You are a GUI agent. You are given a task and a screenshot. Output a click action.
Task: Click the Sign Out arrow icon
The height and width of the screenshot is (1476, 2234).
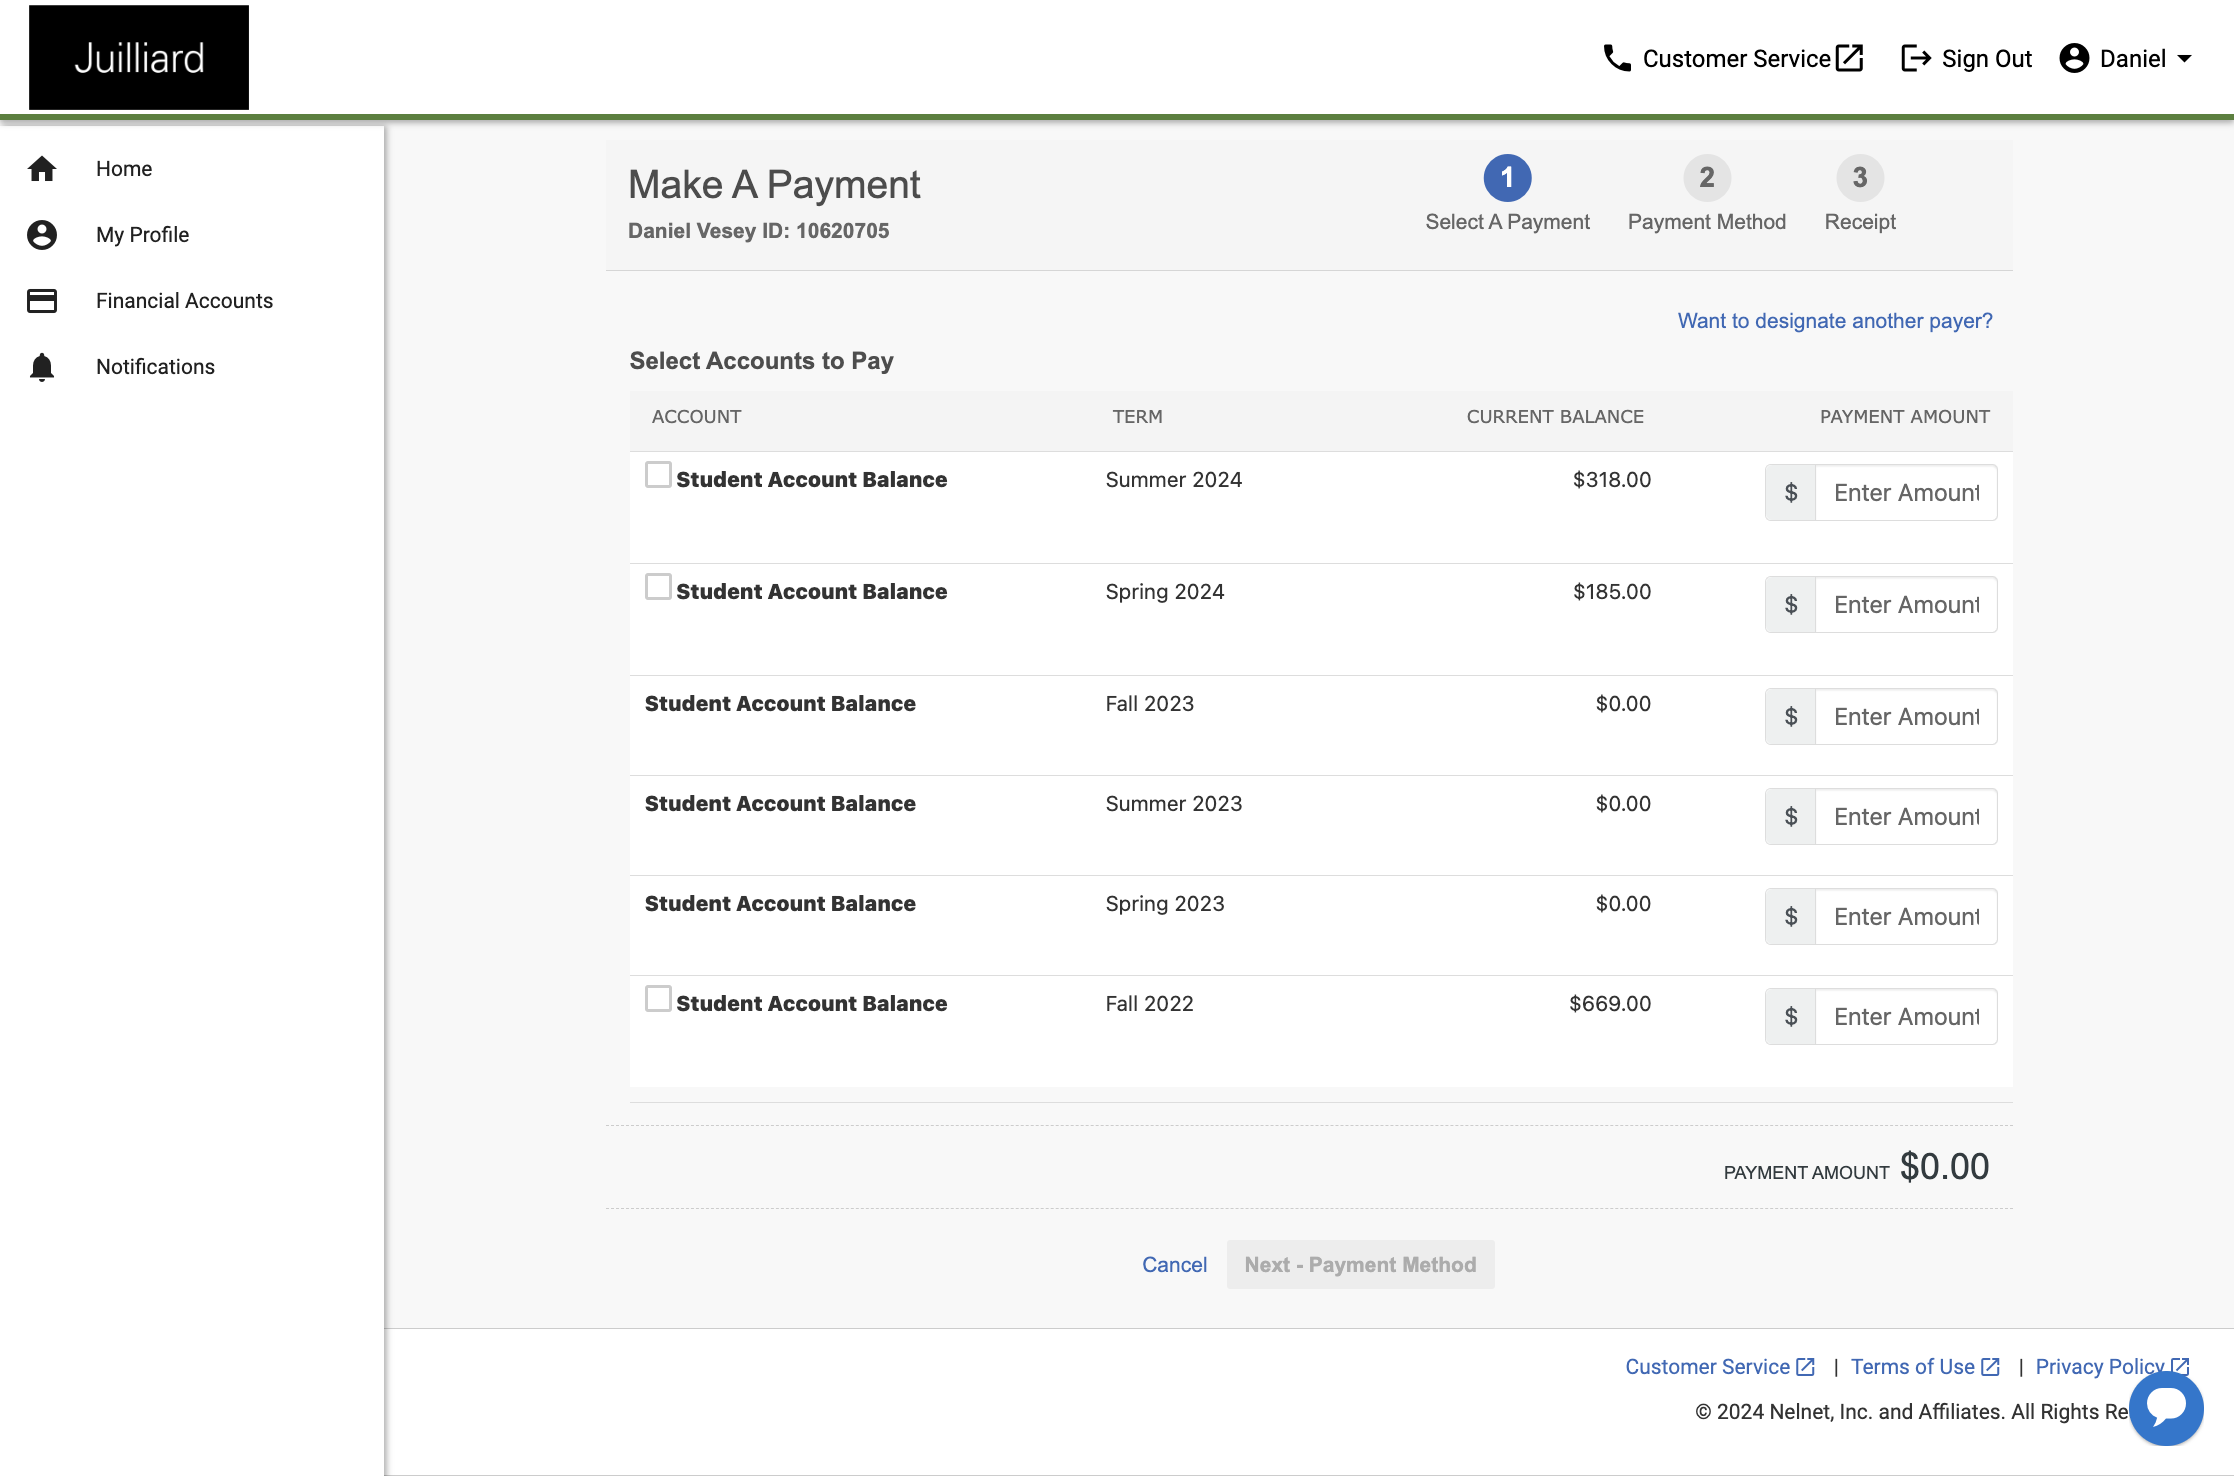coord(1915,58)
